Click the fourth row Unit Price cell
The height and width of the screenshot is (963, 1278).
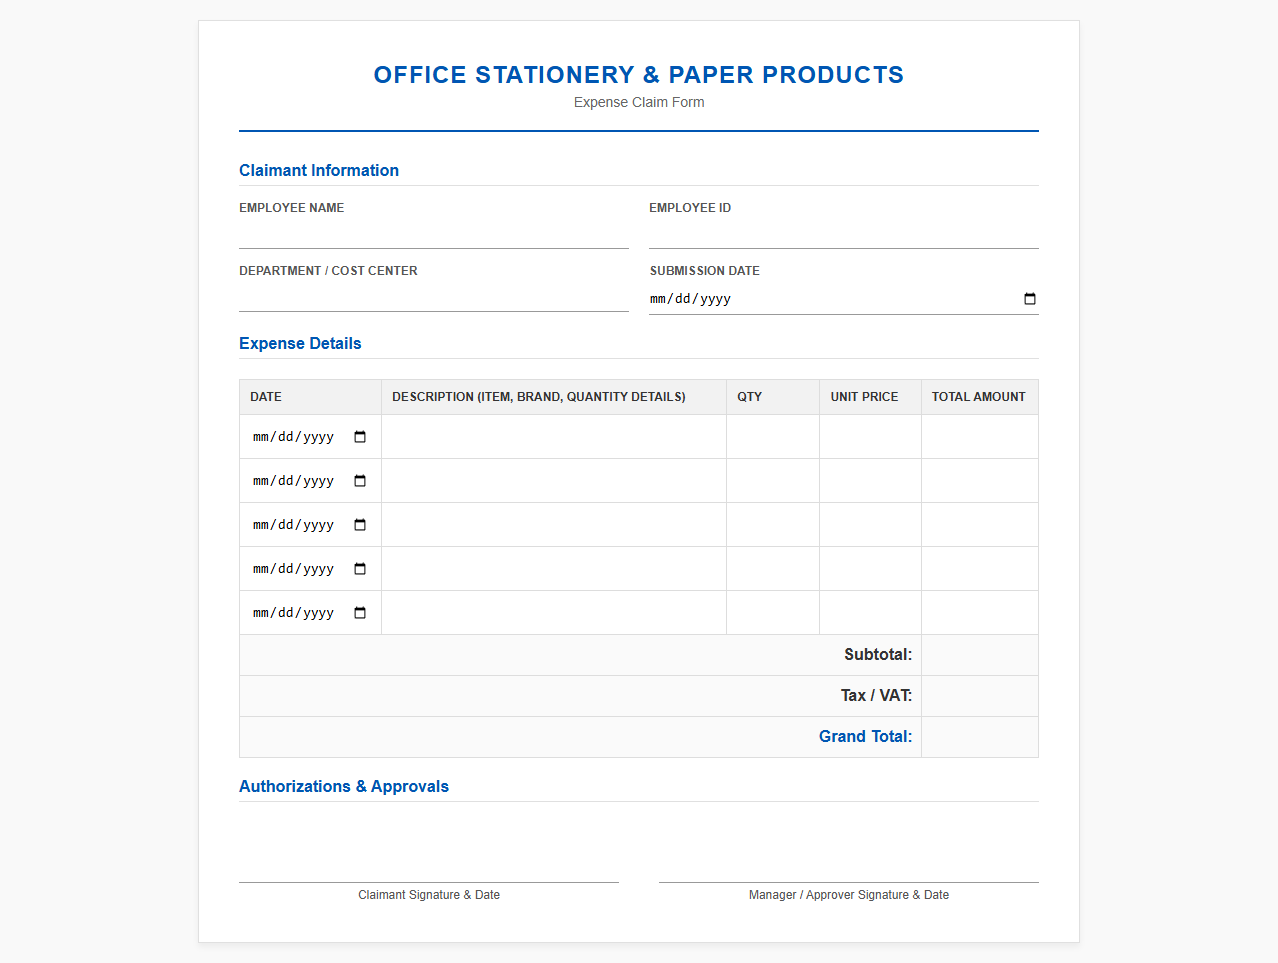[870, 569]
